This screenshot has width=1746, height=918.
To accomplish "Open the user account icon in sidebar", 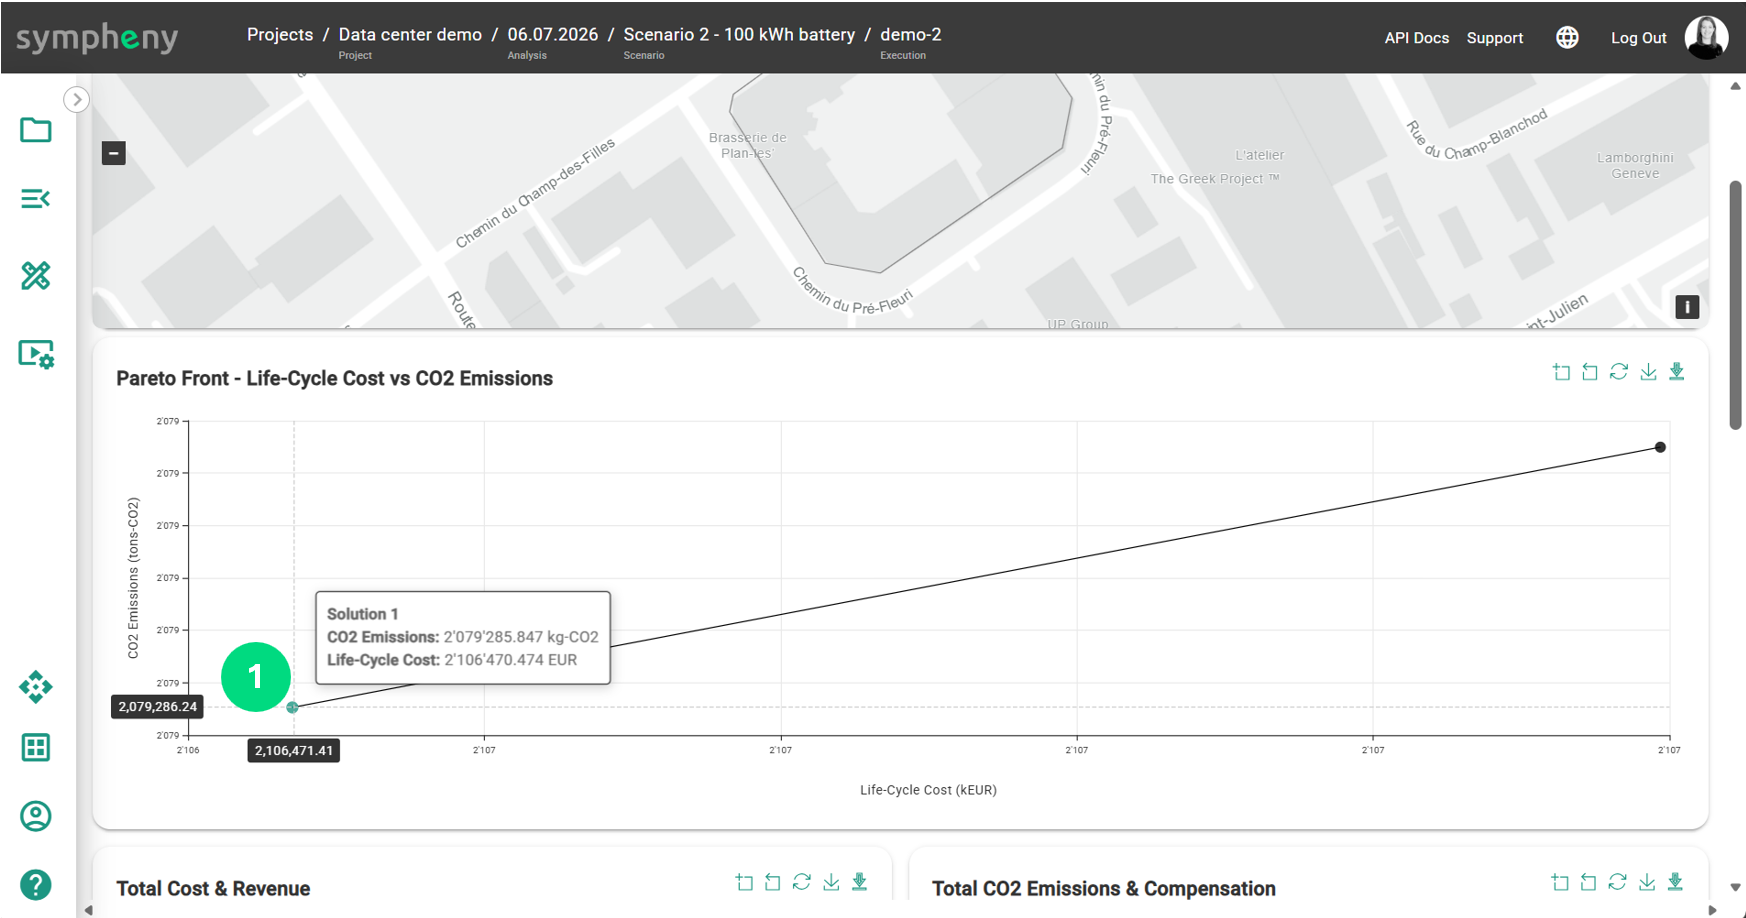I will (36, 816).
